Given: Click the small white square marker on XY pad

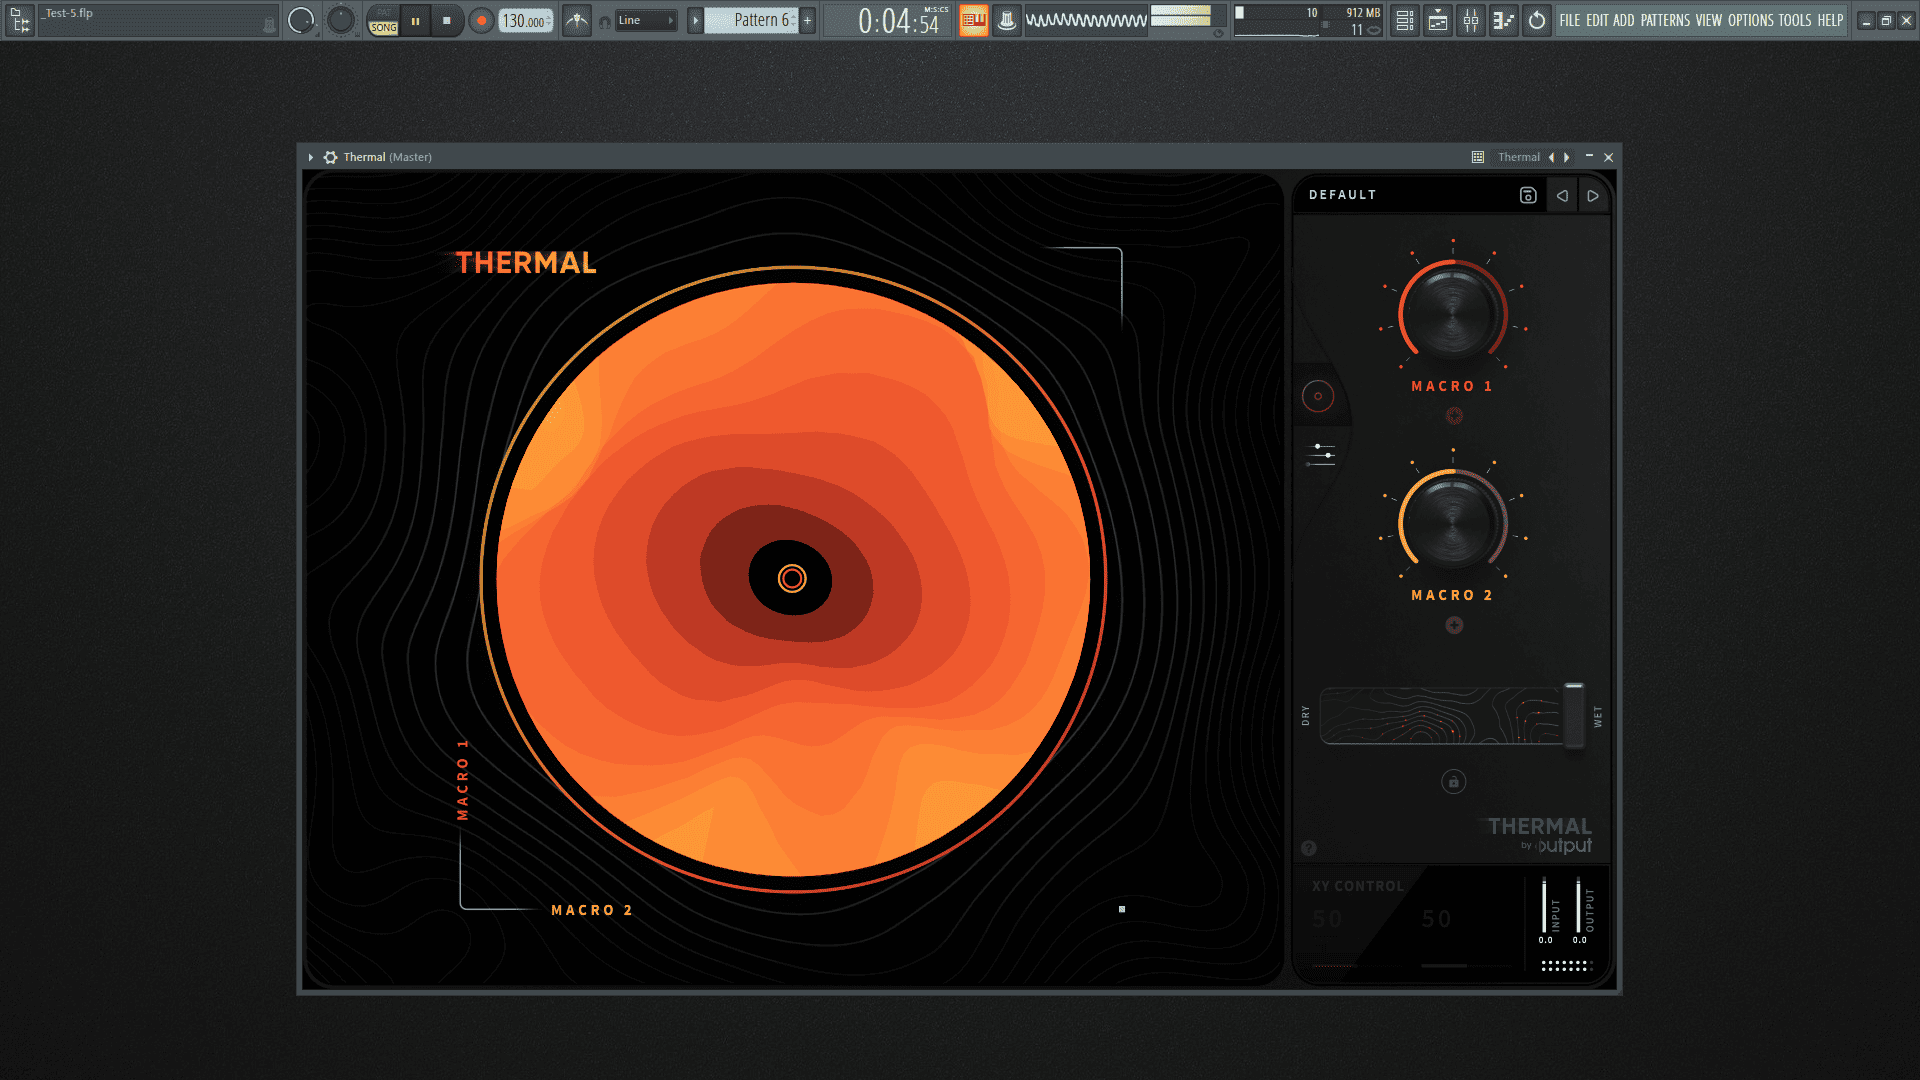Looking at the screenshot, I should (1122, 909).
